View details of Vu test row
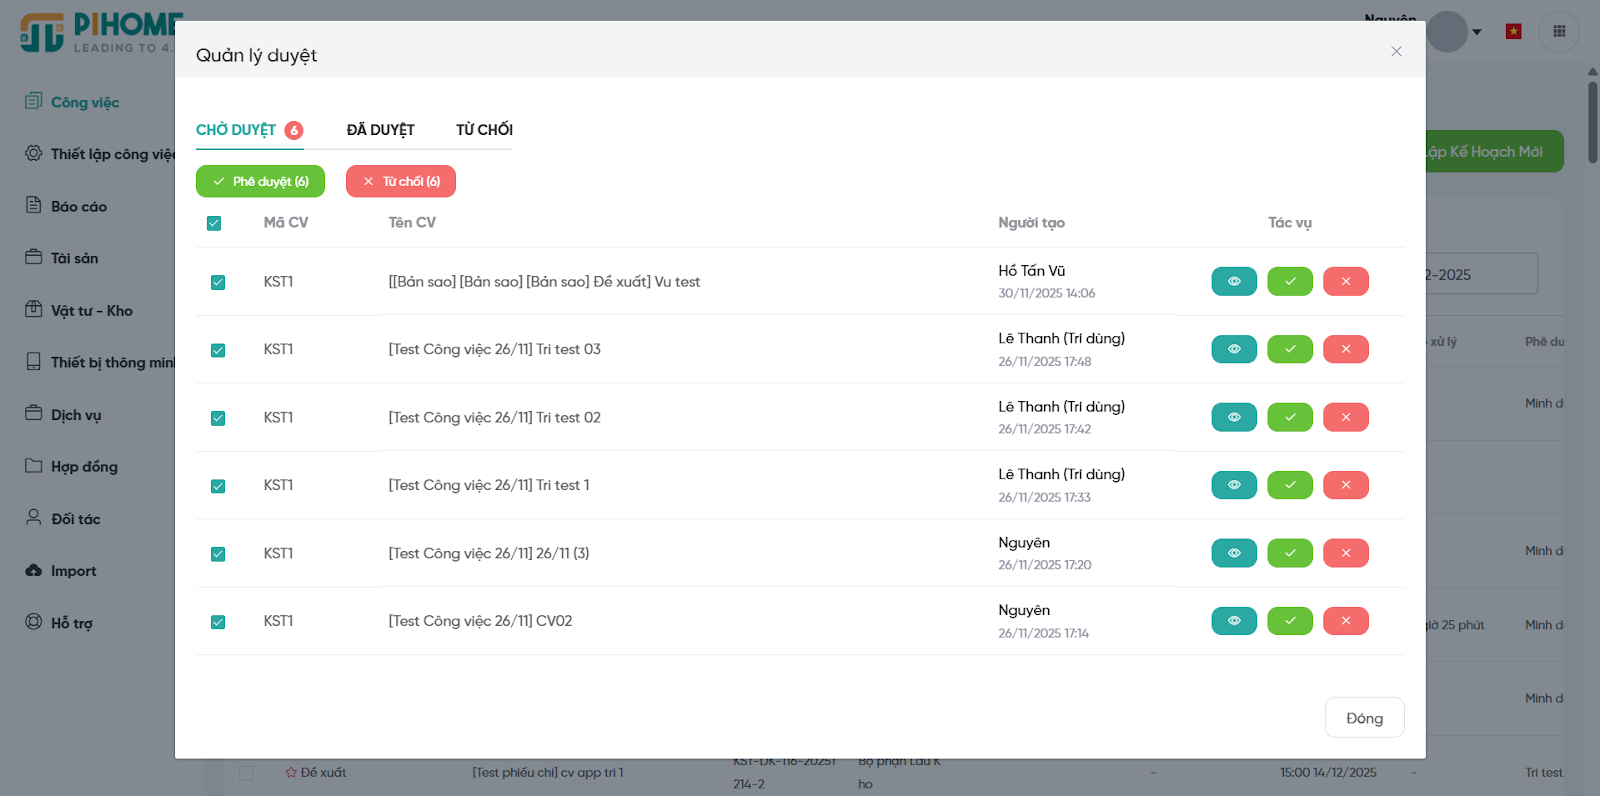 1233,282
